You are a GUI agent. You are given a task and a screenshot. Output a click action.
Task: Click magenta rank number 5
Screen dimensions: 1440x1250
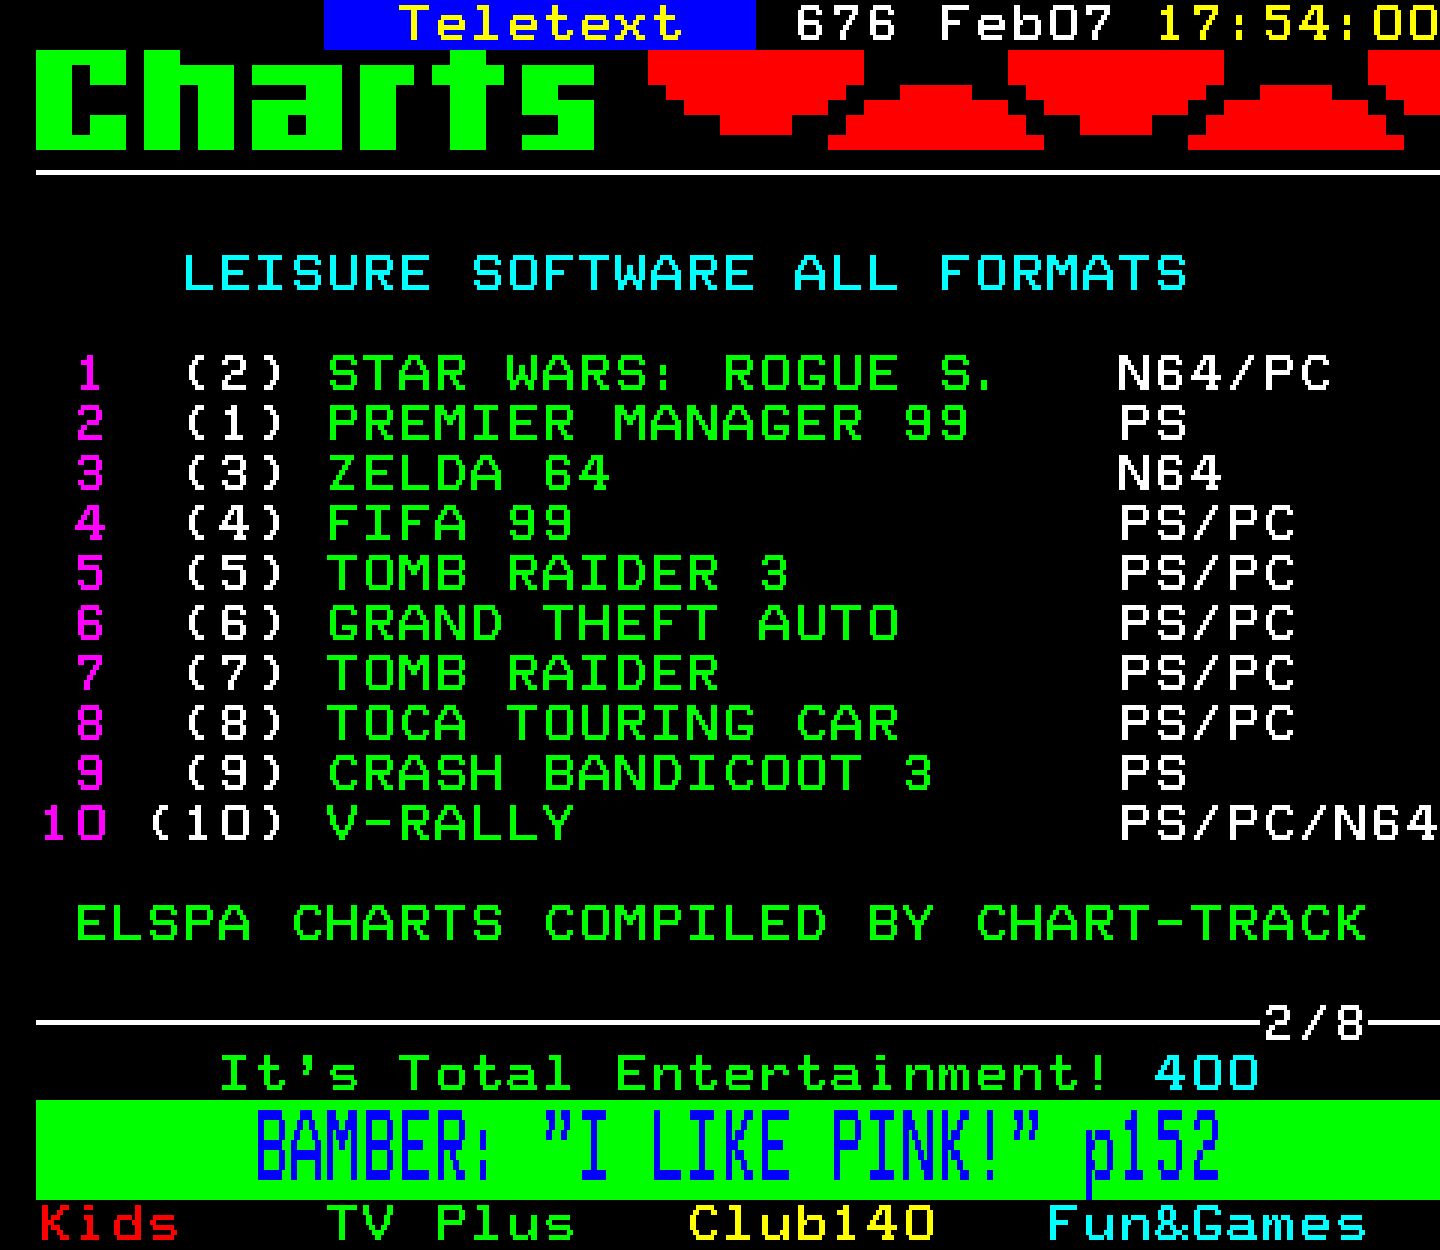(x=90, y=574)
